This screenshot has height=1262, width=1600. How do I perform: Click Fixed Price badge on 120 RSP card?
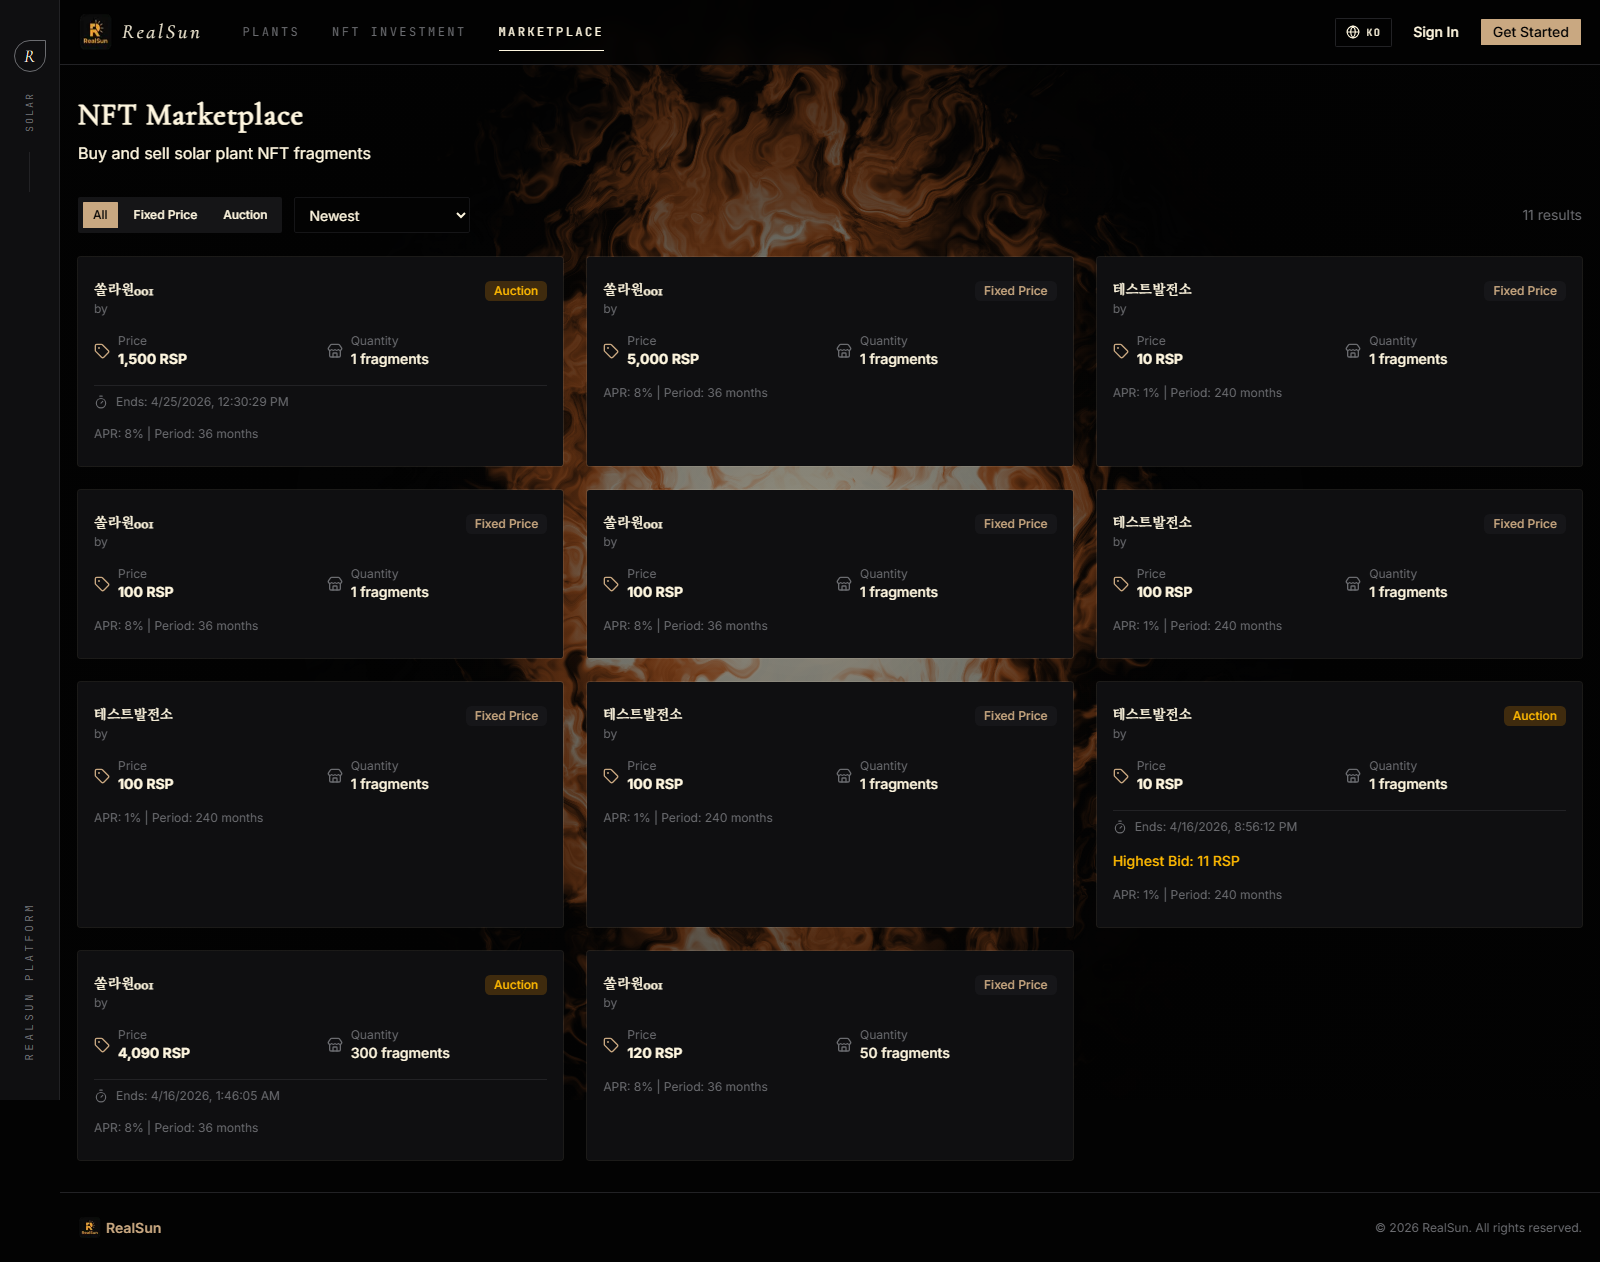1015,985
